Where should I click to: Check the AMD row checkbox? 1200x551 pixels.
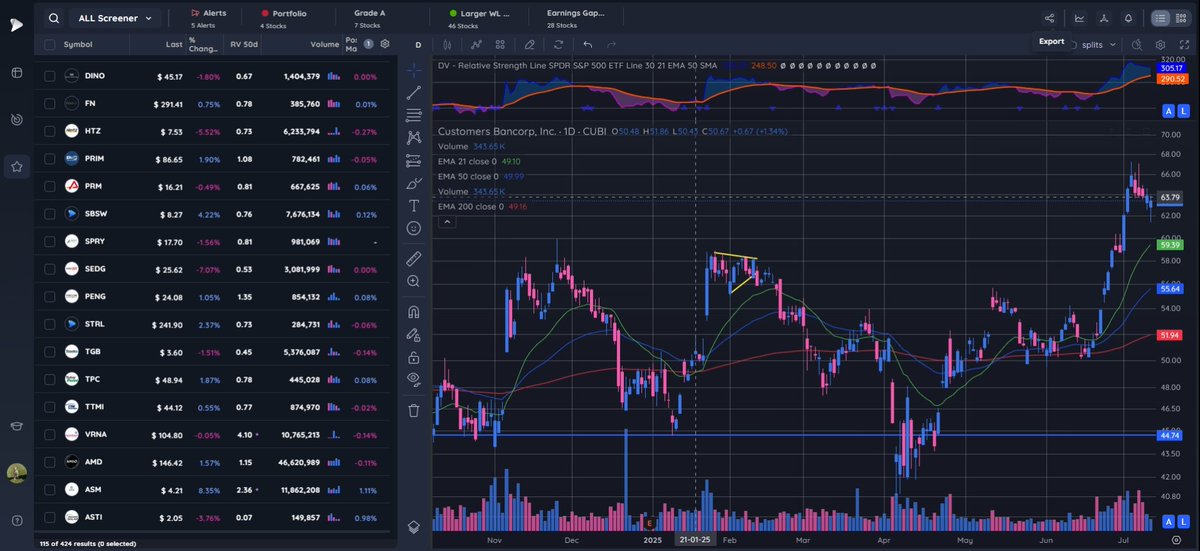49,463
